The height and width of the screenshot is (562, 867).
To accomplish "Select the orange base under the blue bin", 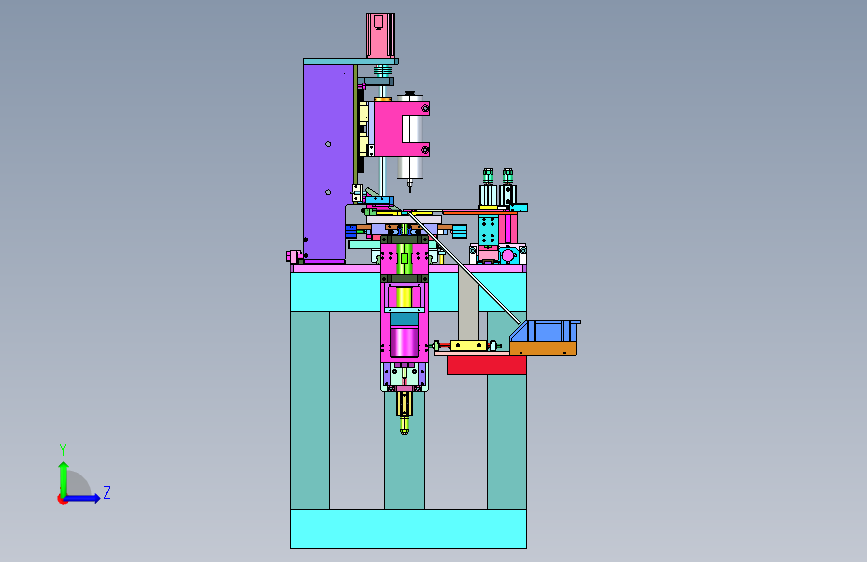I will coord(543,348).
